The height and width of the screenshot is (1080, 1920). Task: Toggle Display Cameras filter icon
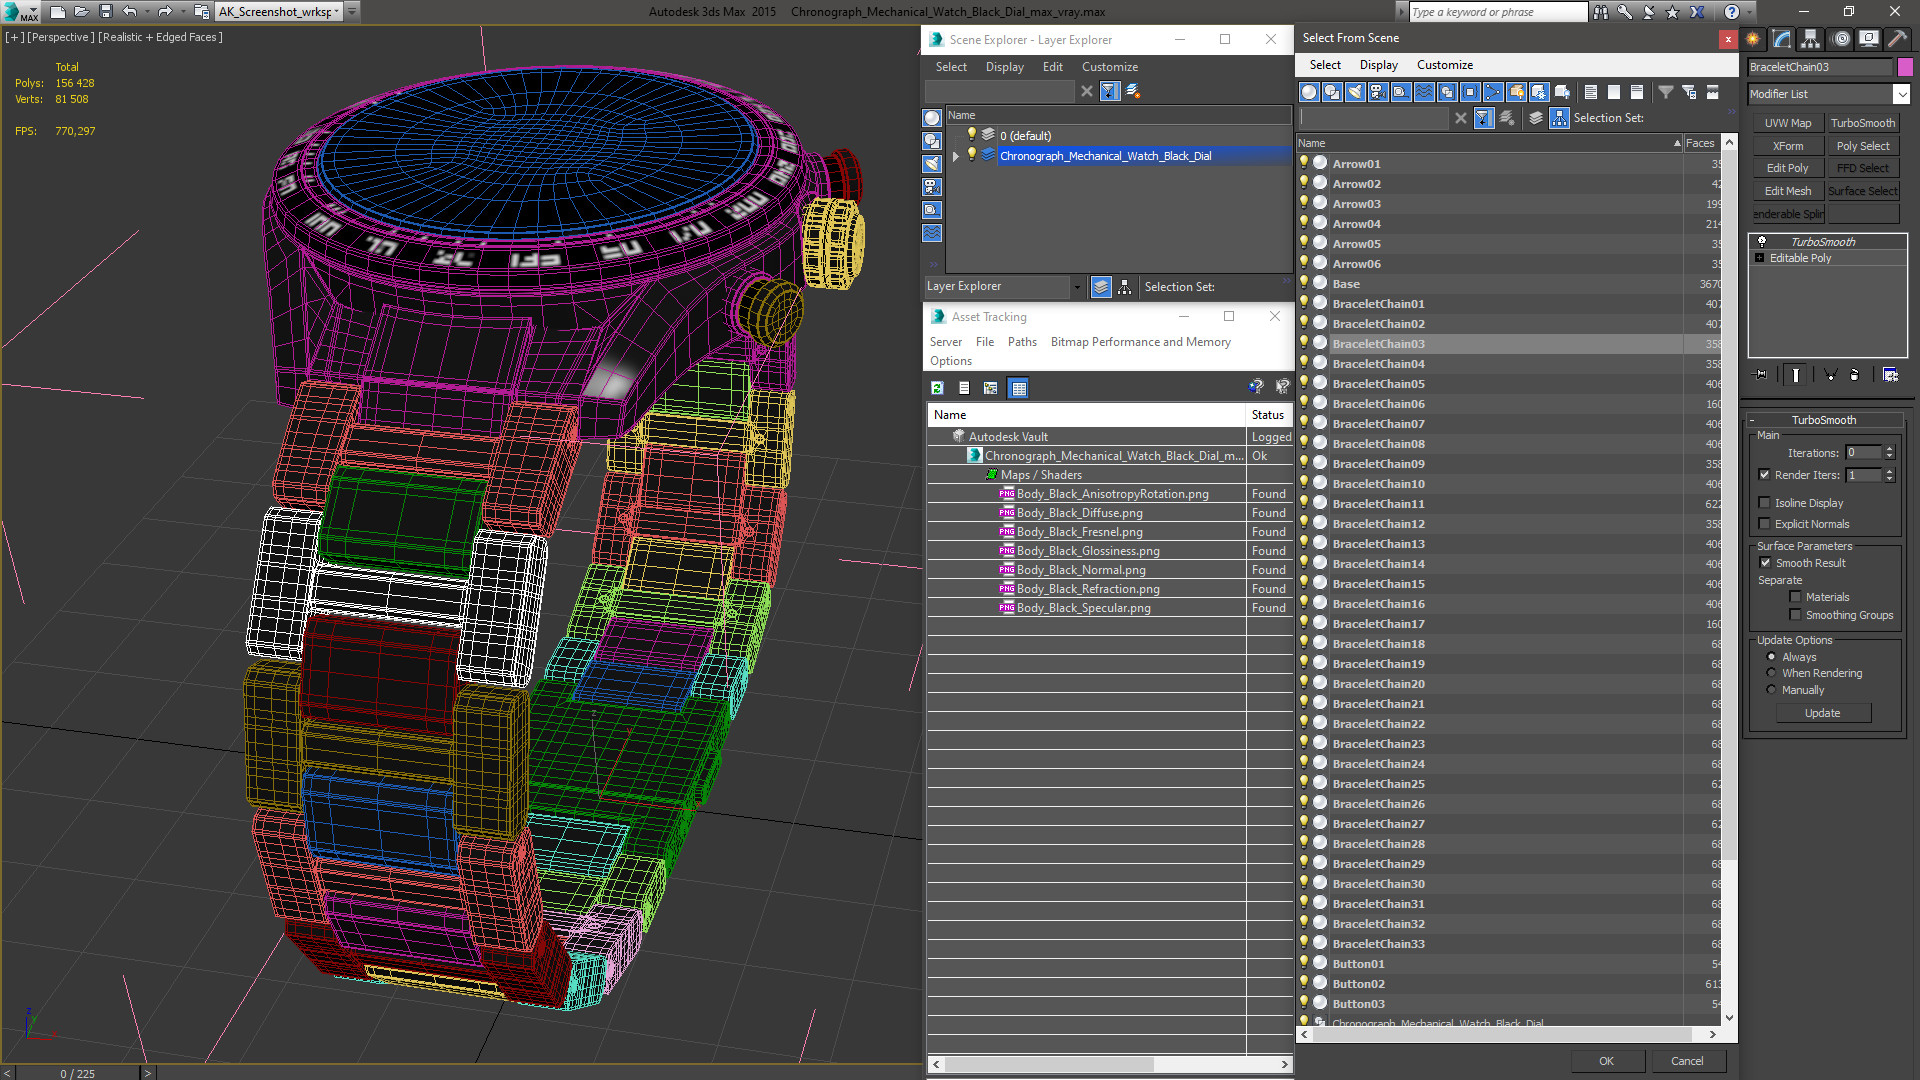(1378, 92)
